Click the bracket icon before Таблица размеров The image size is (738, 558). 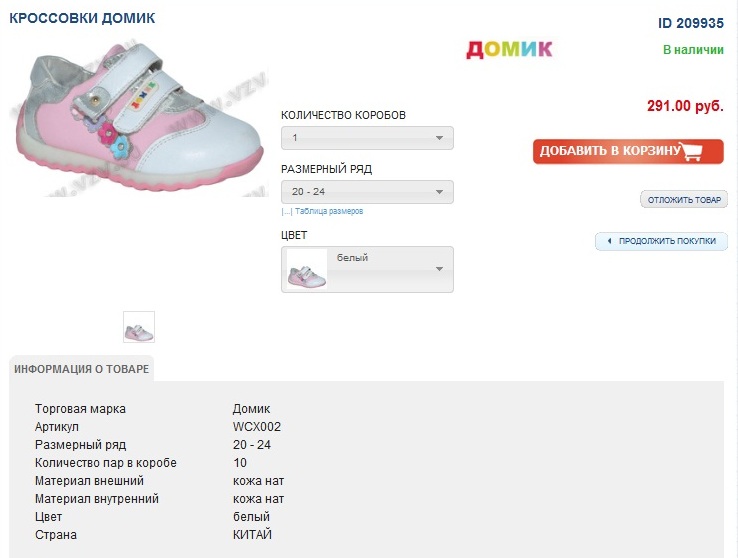click(286, 212)
